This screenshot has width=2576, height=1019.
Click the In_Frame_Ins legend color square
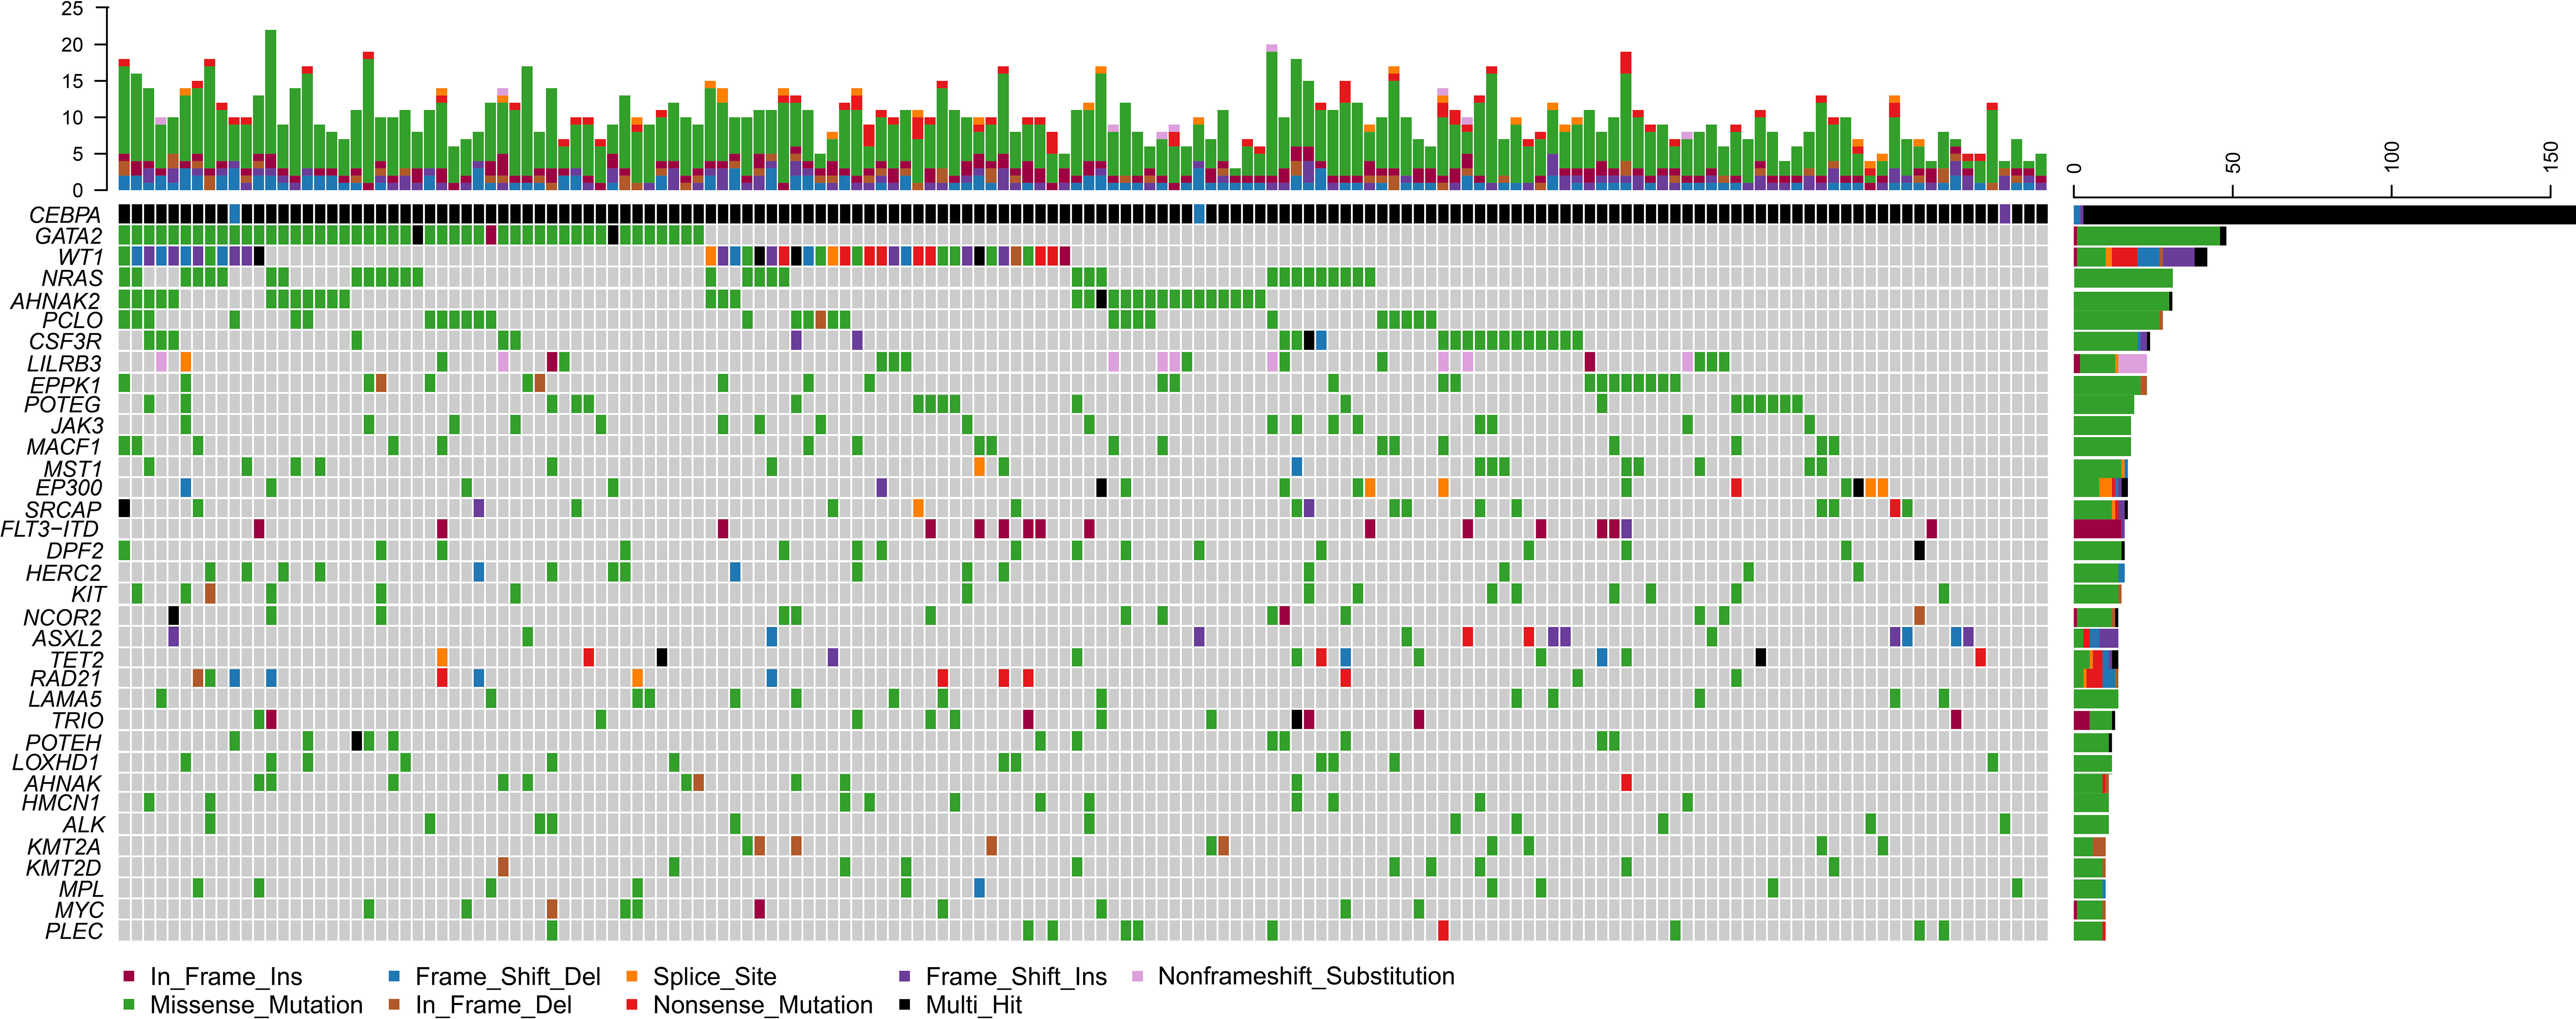(129, 975)
